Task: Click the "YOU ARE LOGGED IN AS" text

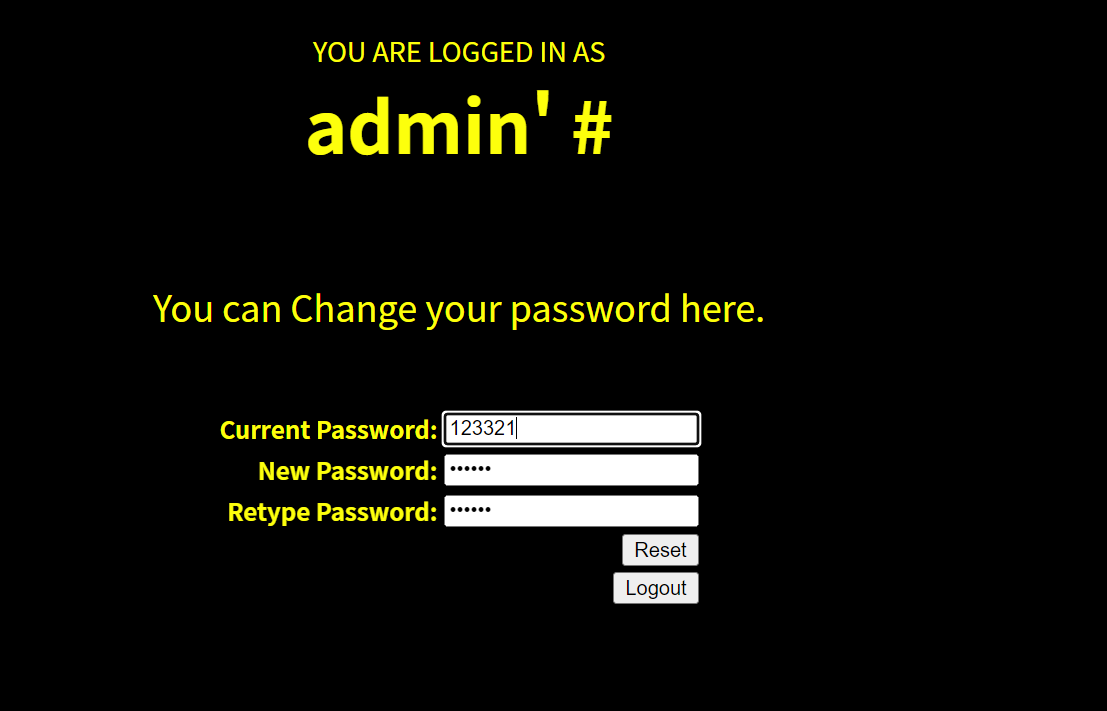Action: tap(459, 52)
